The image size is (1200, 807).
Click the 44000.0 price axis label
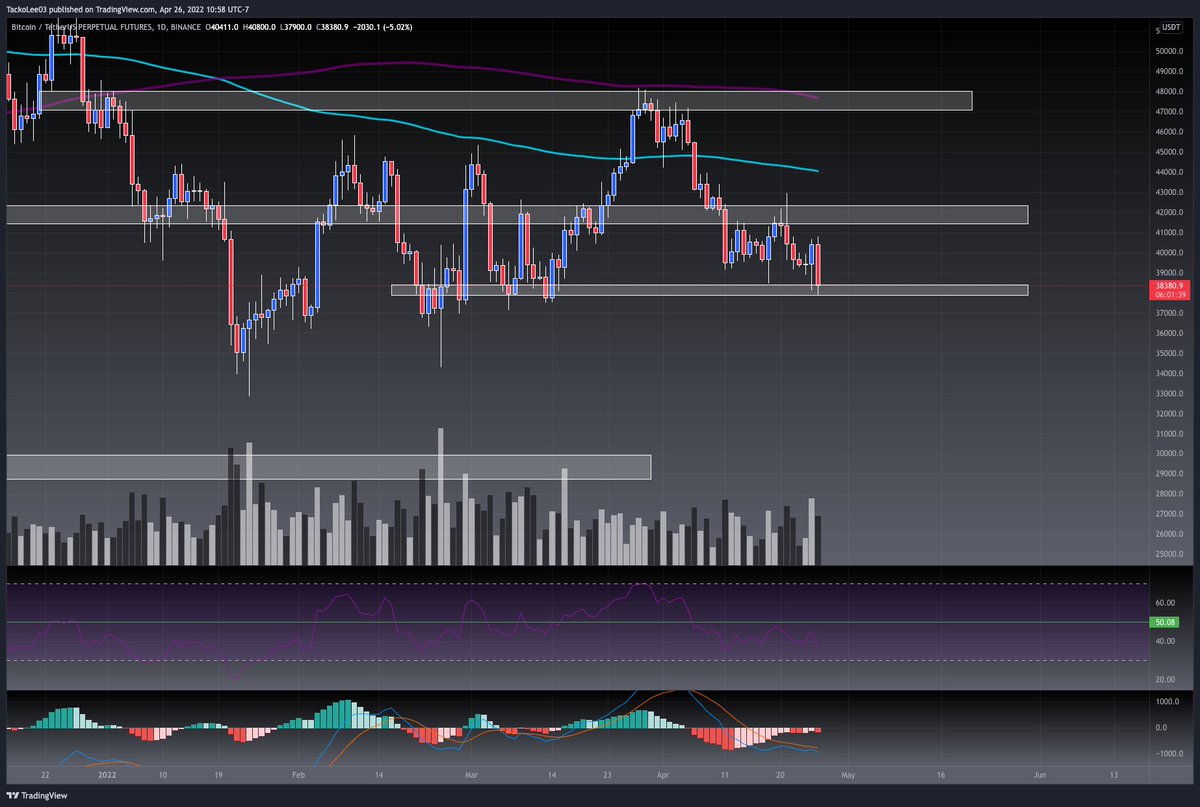coord(1170,172)
